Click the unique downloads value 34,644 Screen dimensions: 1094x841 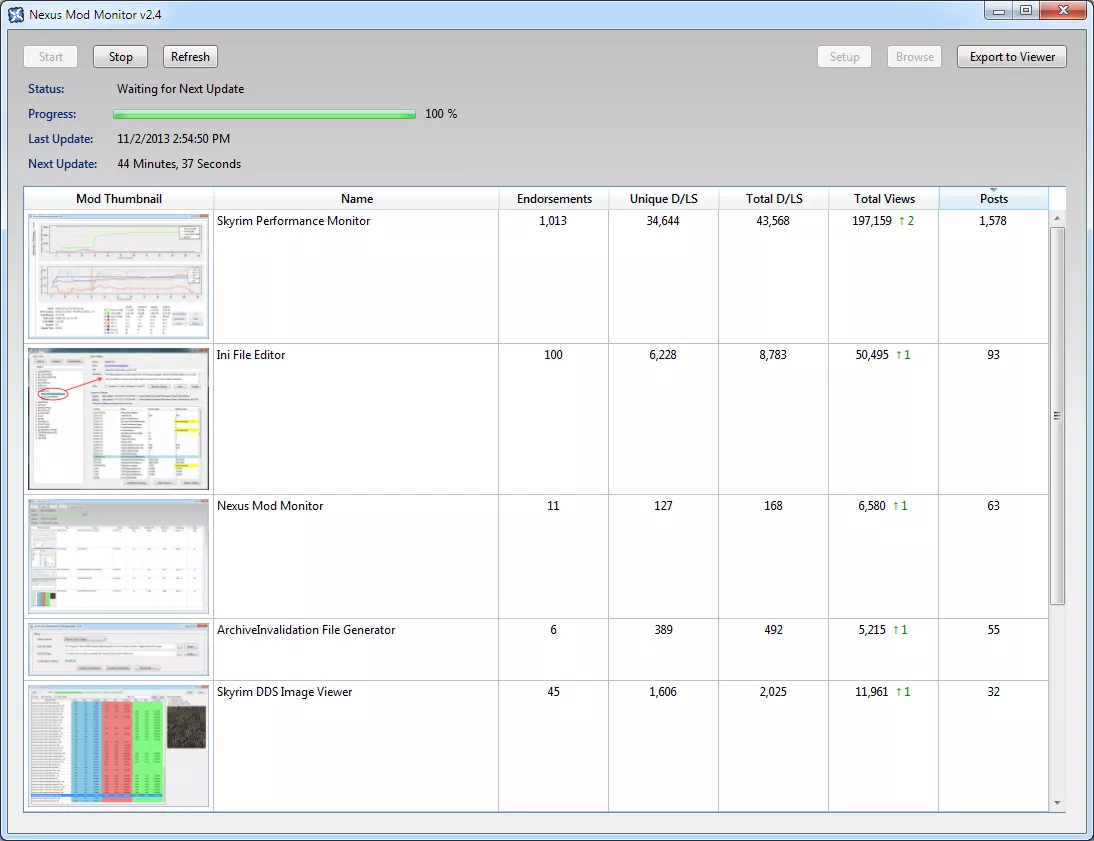click(663, 221)
